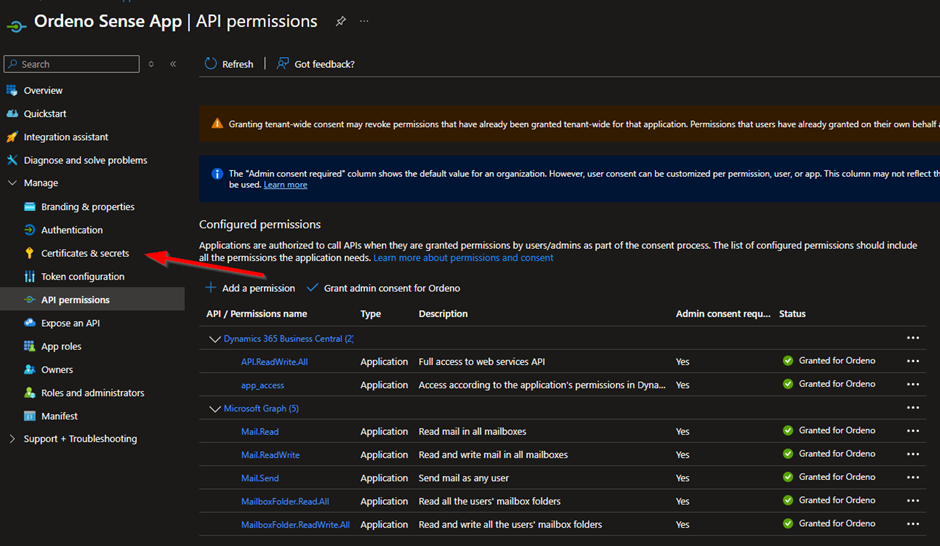Click the App roles grid icon

point(29,346)
